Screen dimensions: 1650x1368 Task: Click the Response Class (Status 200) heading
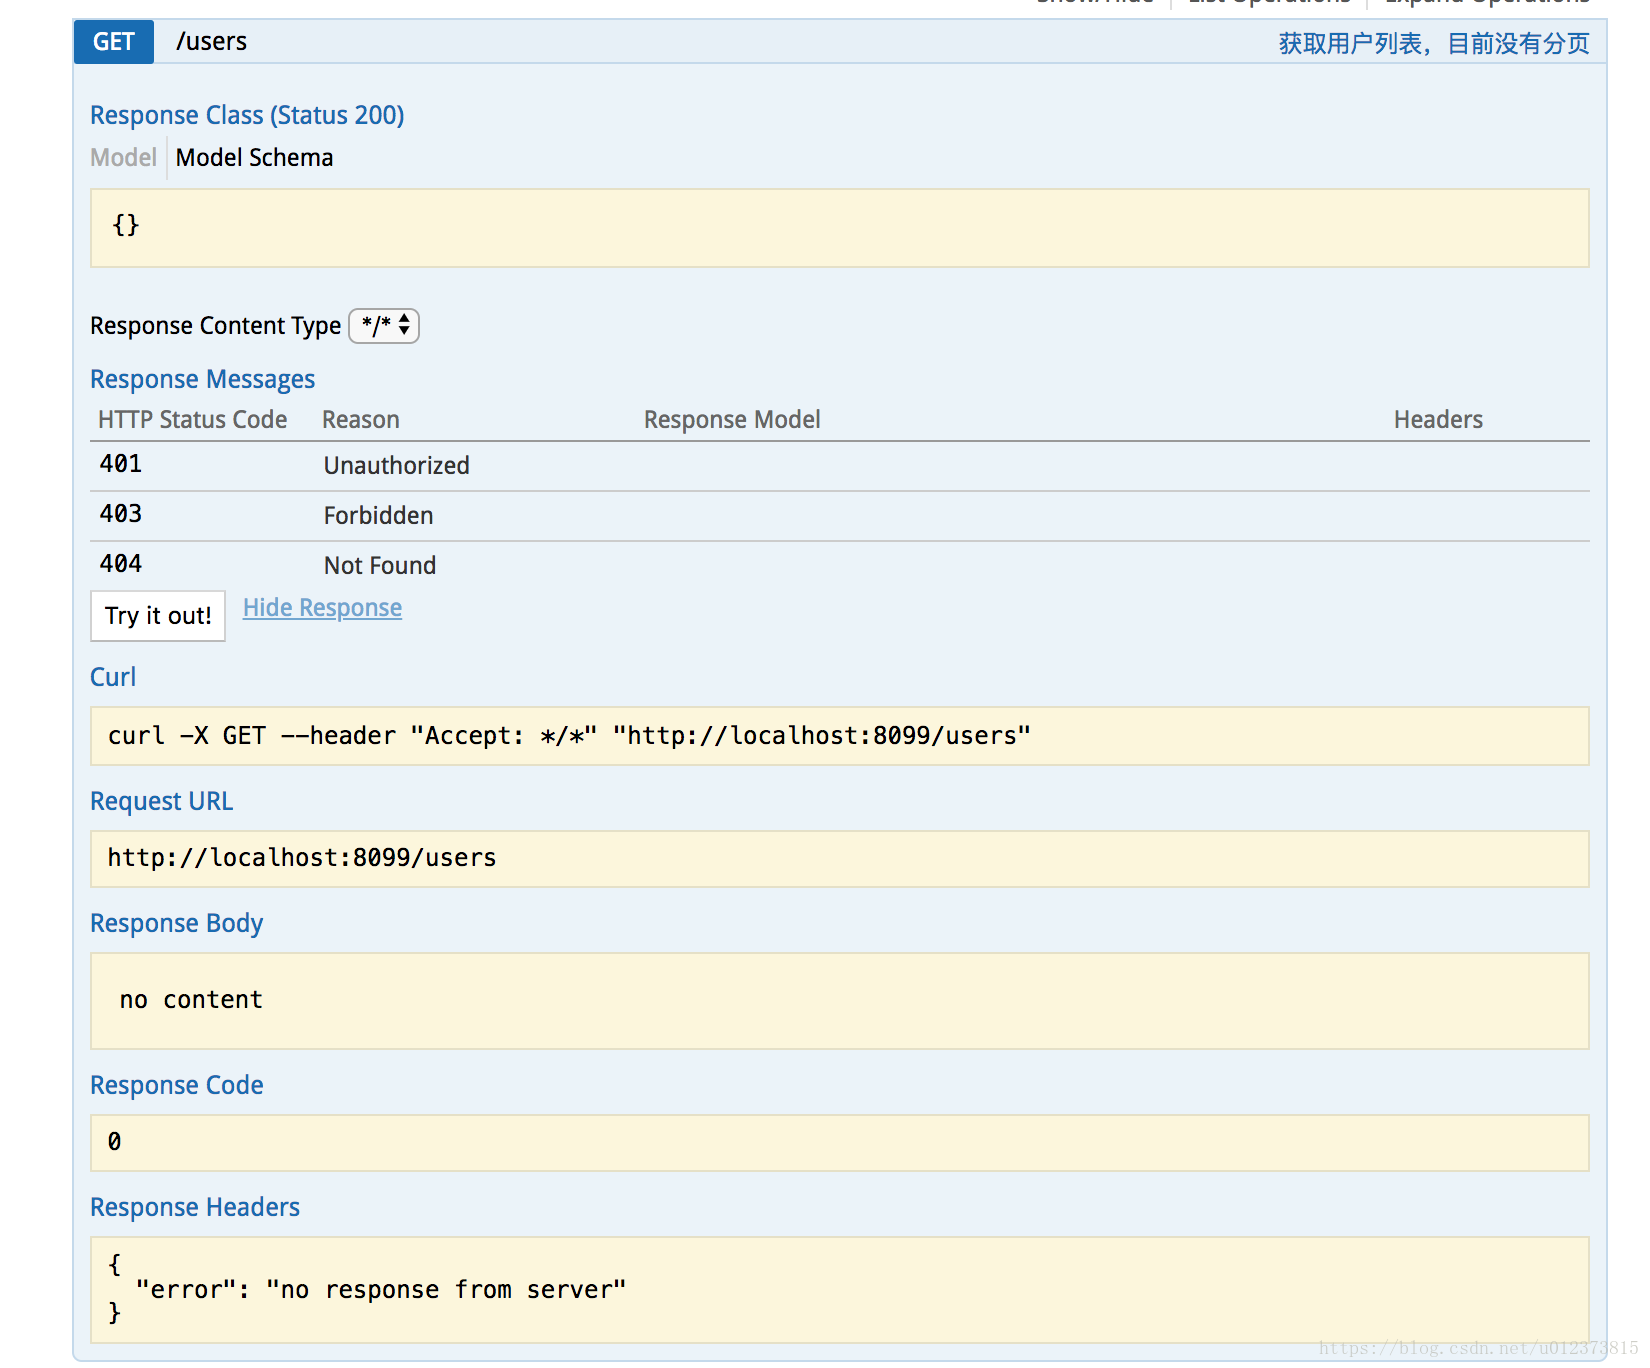coord(247,116)
